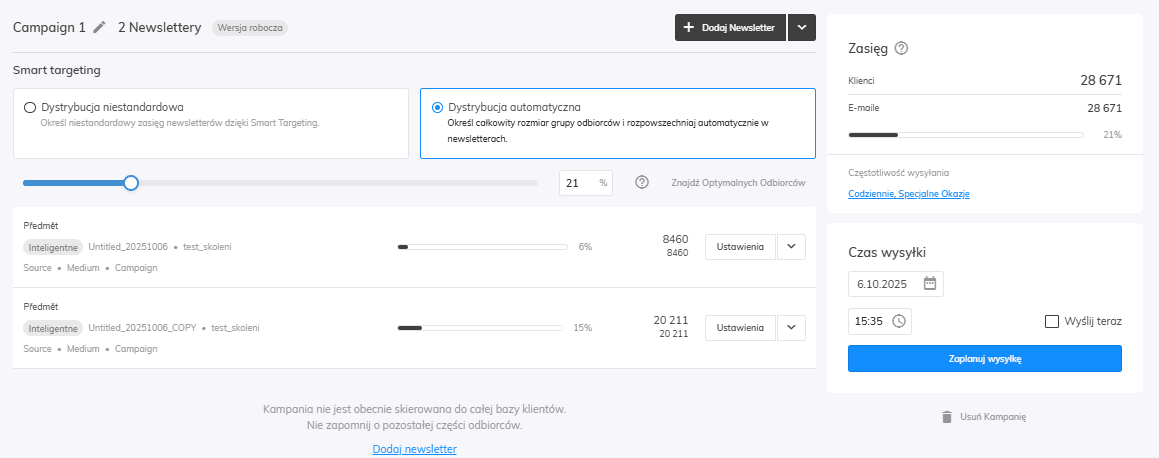
Task: Open the calendar icon in date field
Action: (929, 283)
